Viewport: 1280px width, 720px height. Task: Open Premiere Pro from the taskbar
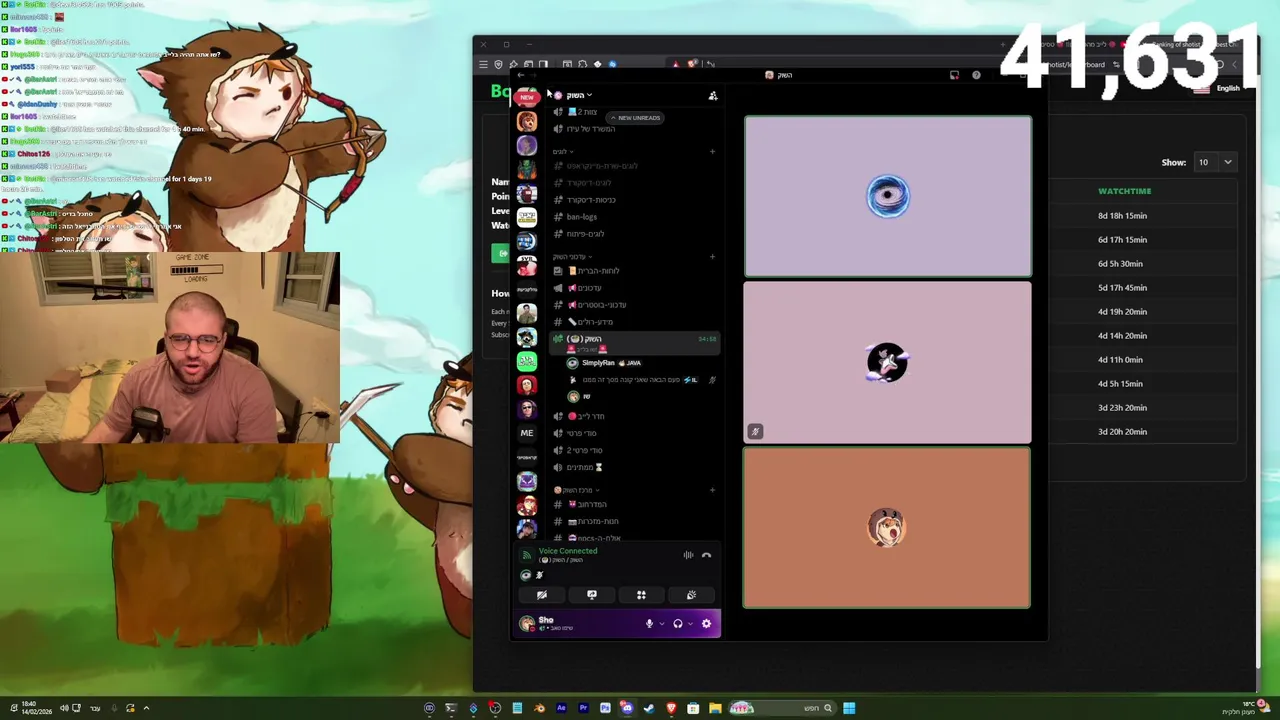click(x=583, y=708)
